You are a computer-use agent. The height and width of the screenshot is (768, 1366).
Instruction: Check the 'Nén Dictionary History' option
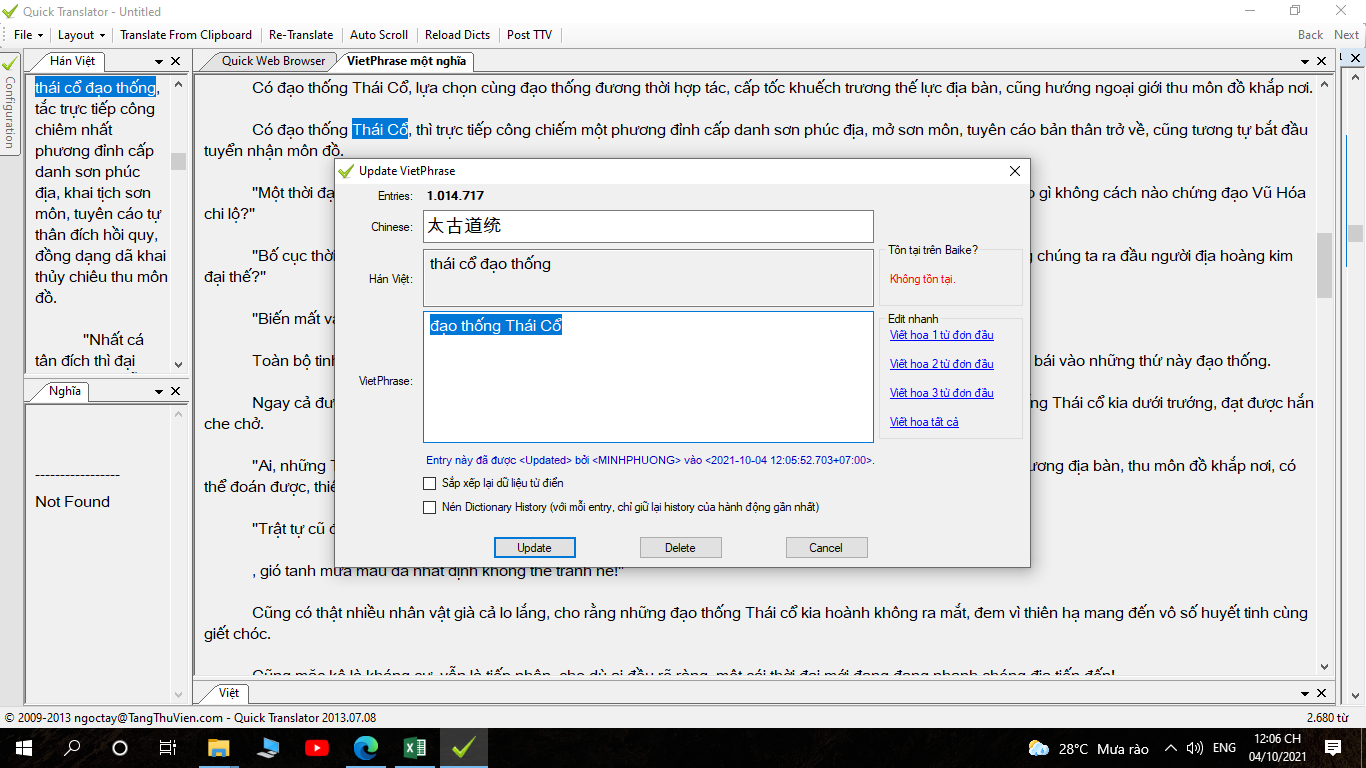(x=429, y=507)
